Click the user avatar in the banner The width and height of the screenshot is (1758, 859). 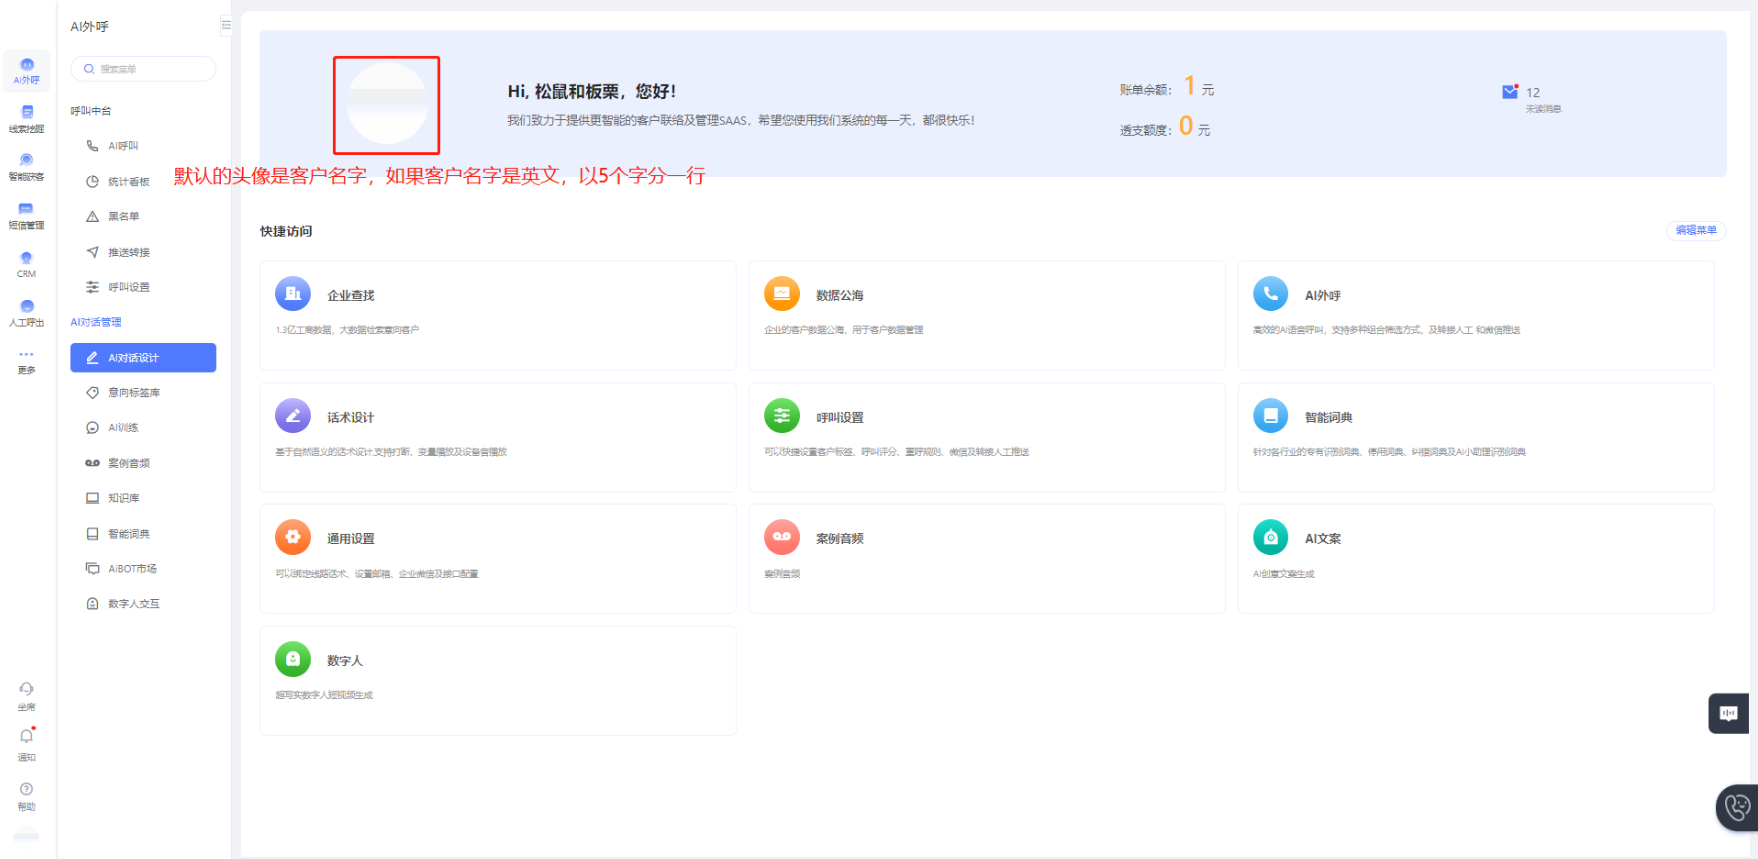[386, 105]
